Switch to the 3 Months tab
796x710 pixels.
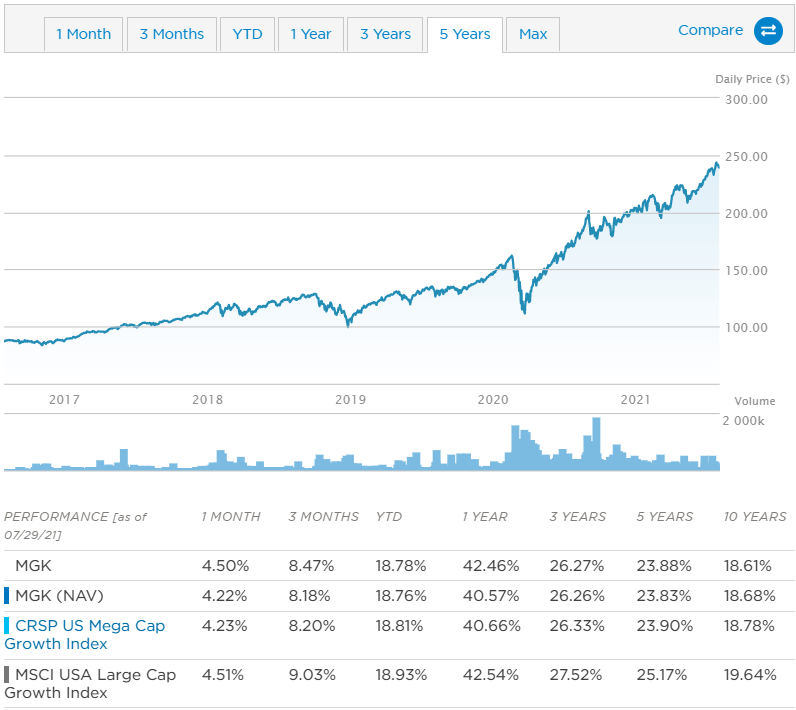pyautogui.click(x=172, y=35)
